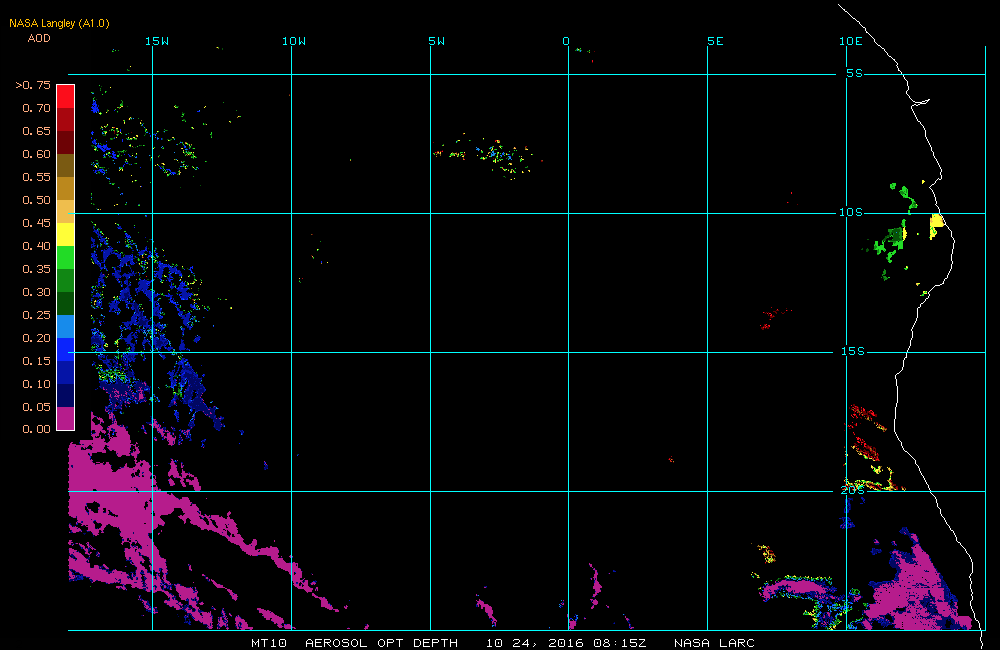Click the 10W longitude label
Viewport: 1000px width, 650px height.
point(294,41)
